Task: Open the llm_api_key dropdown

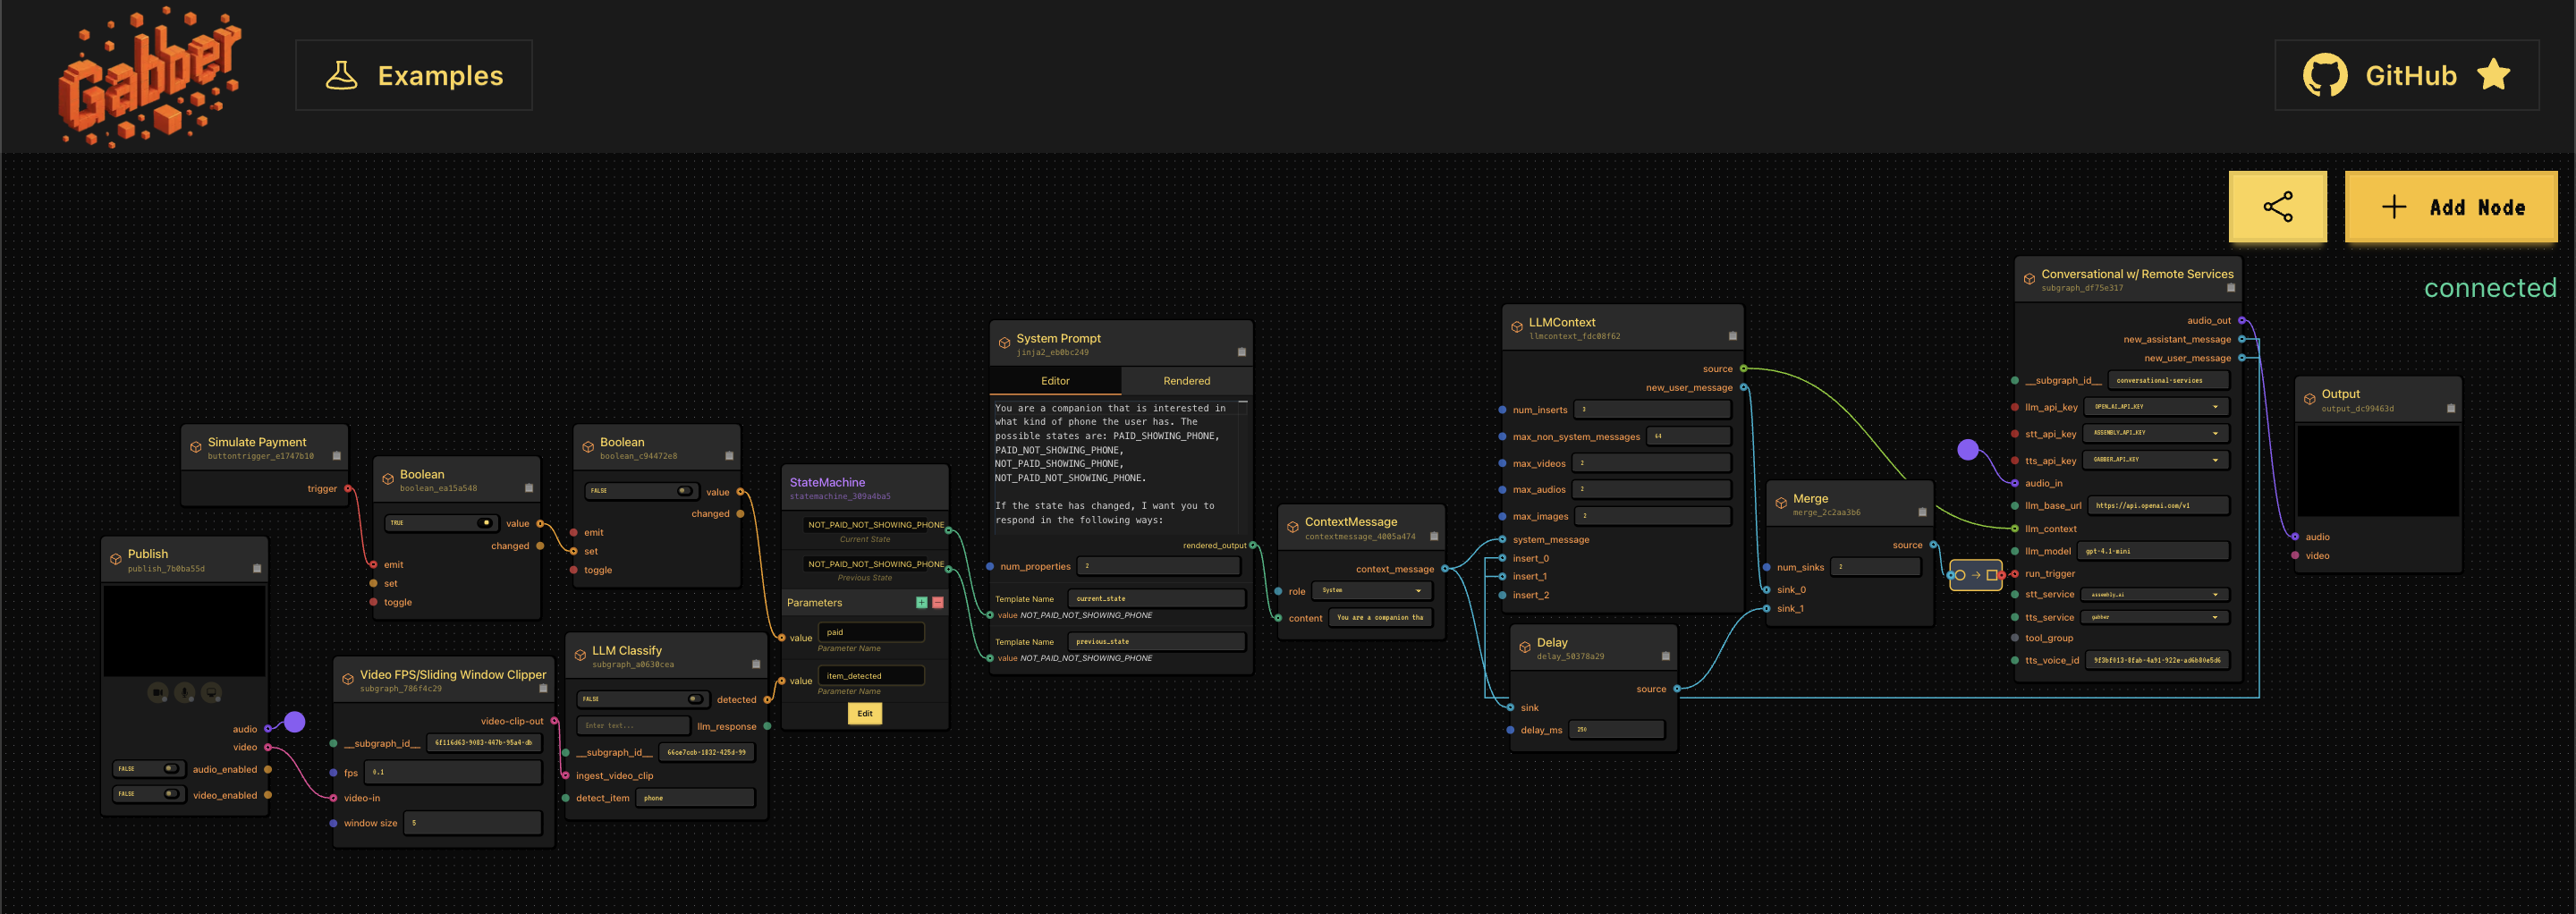Action: coord(2156,407)
